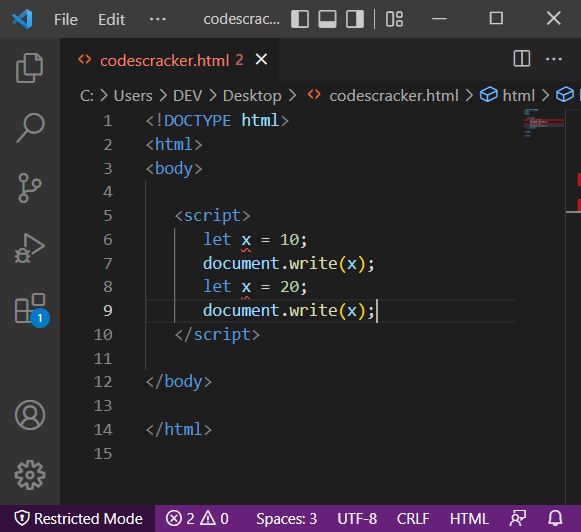Click line number 9 in the gutter

click(x=108, y=310)
